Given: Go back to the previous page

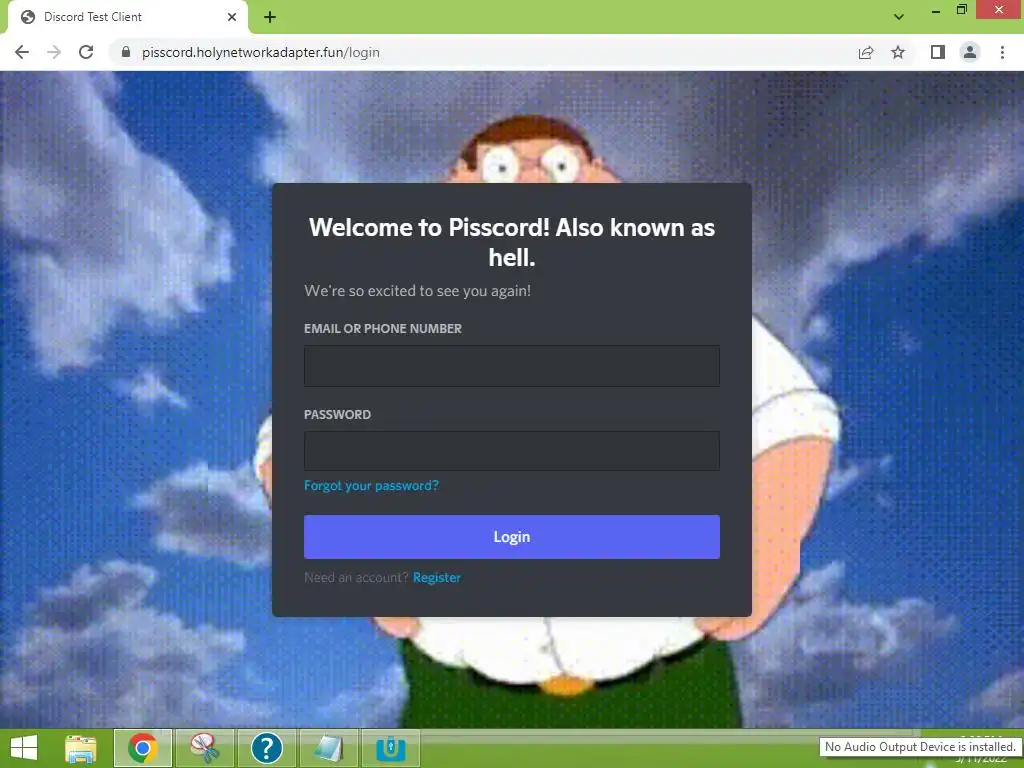Looking at the screenshot, I should point(22,52).
